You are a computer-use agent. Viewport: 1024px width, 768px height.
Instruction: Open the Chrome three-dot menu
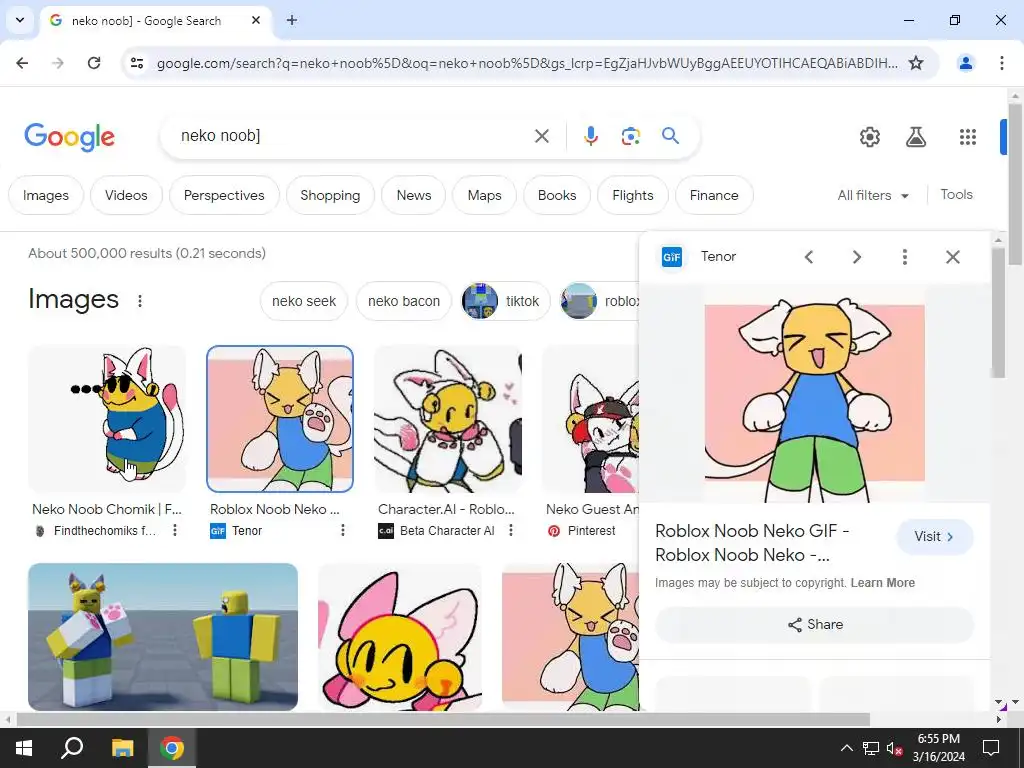1002,63
